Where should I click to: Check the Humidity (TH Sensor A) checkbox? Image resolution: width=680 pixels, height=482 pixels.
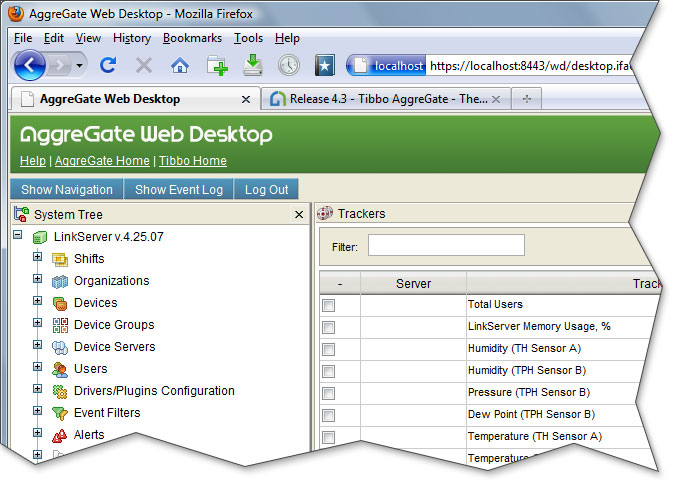point(328,349)
